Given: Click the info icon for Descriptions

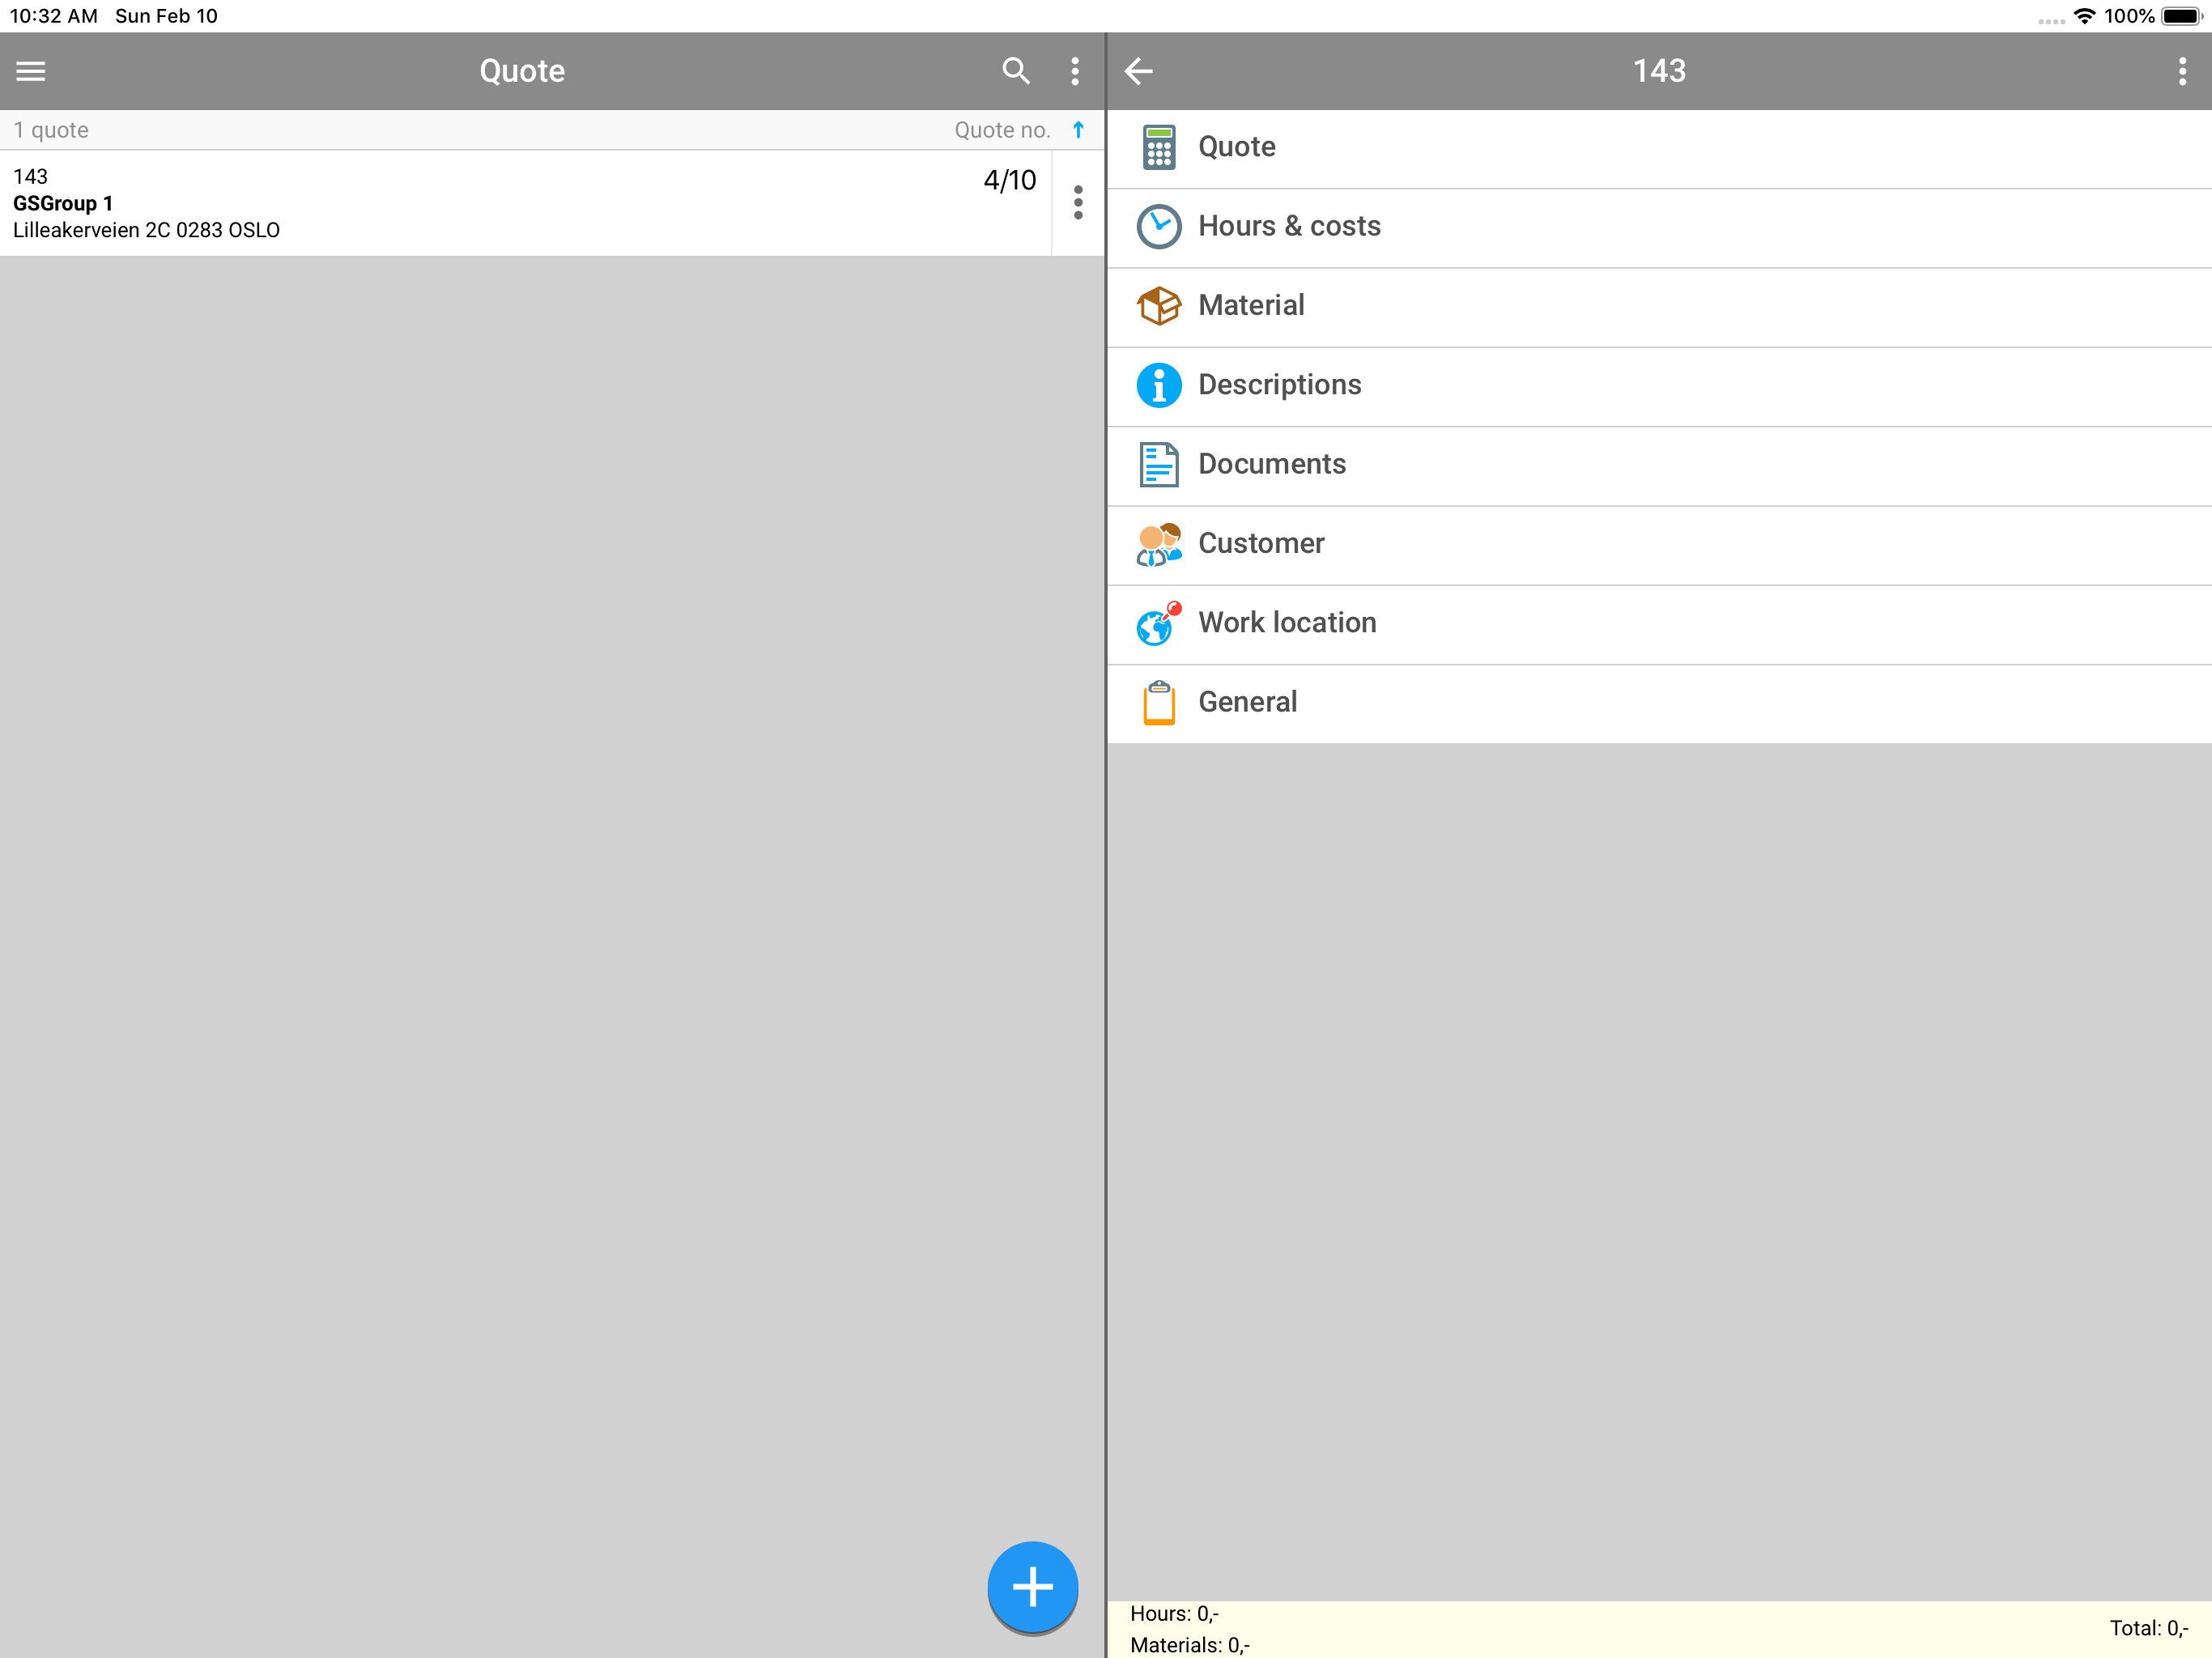Looking at the screenshot, I should (x=1159, y=385).
